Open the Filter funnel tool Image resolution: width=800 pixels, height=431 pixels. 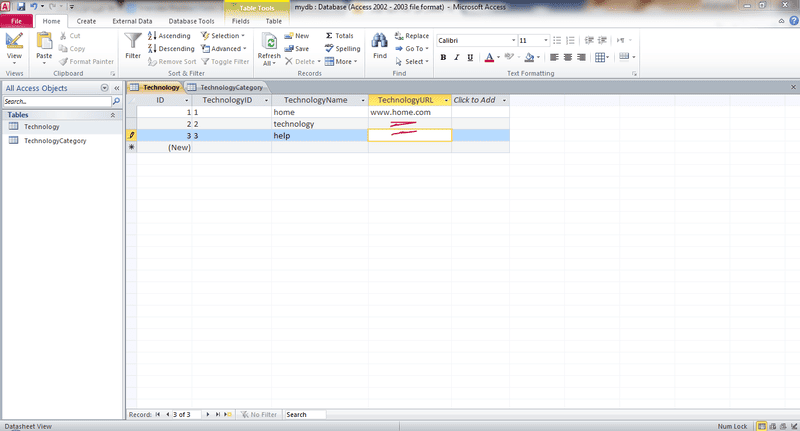click(133, 46)
